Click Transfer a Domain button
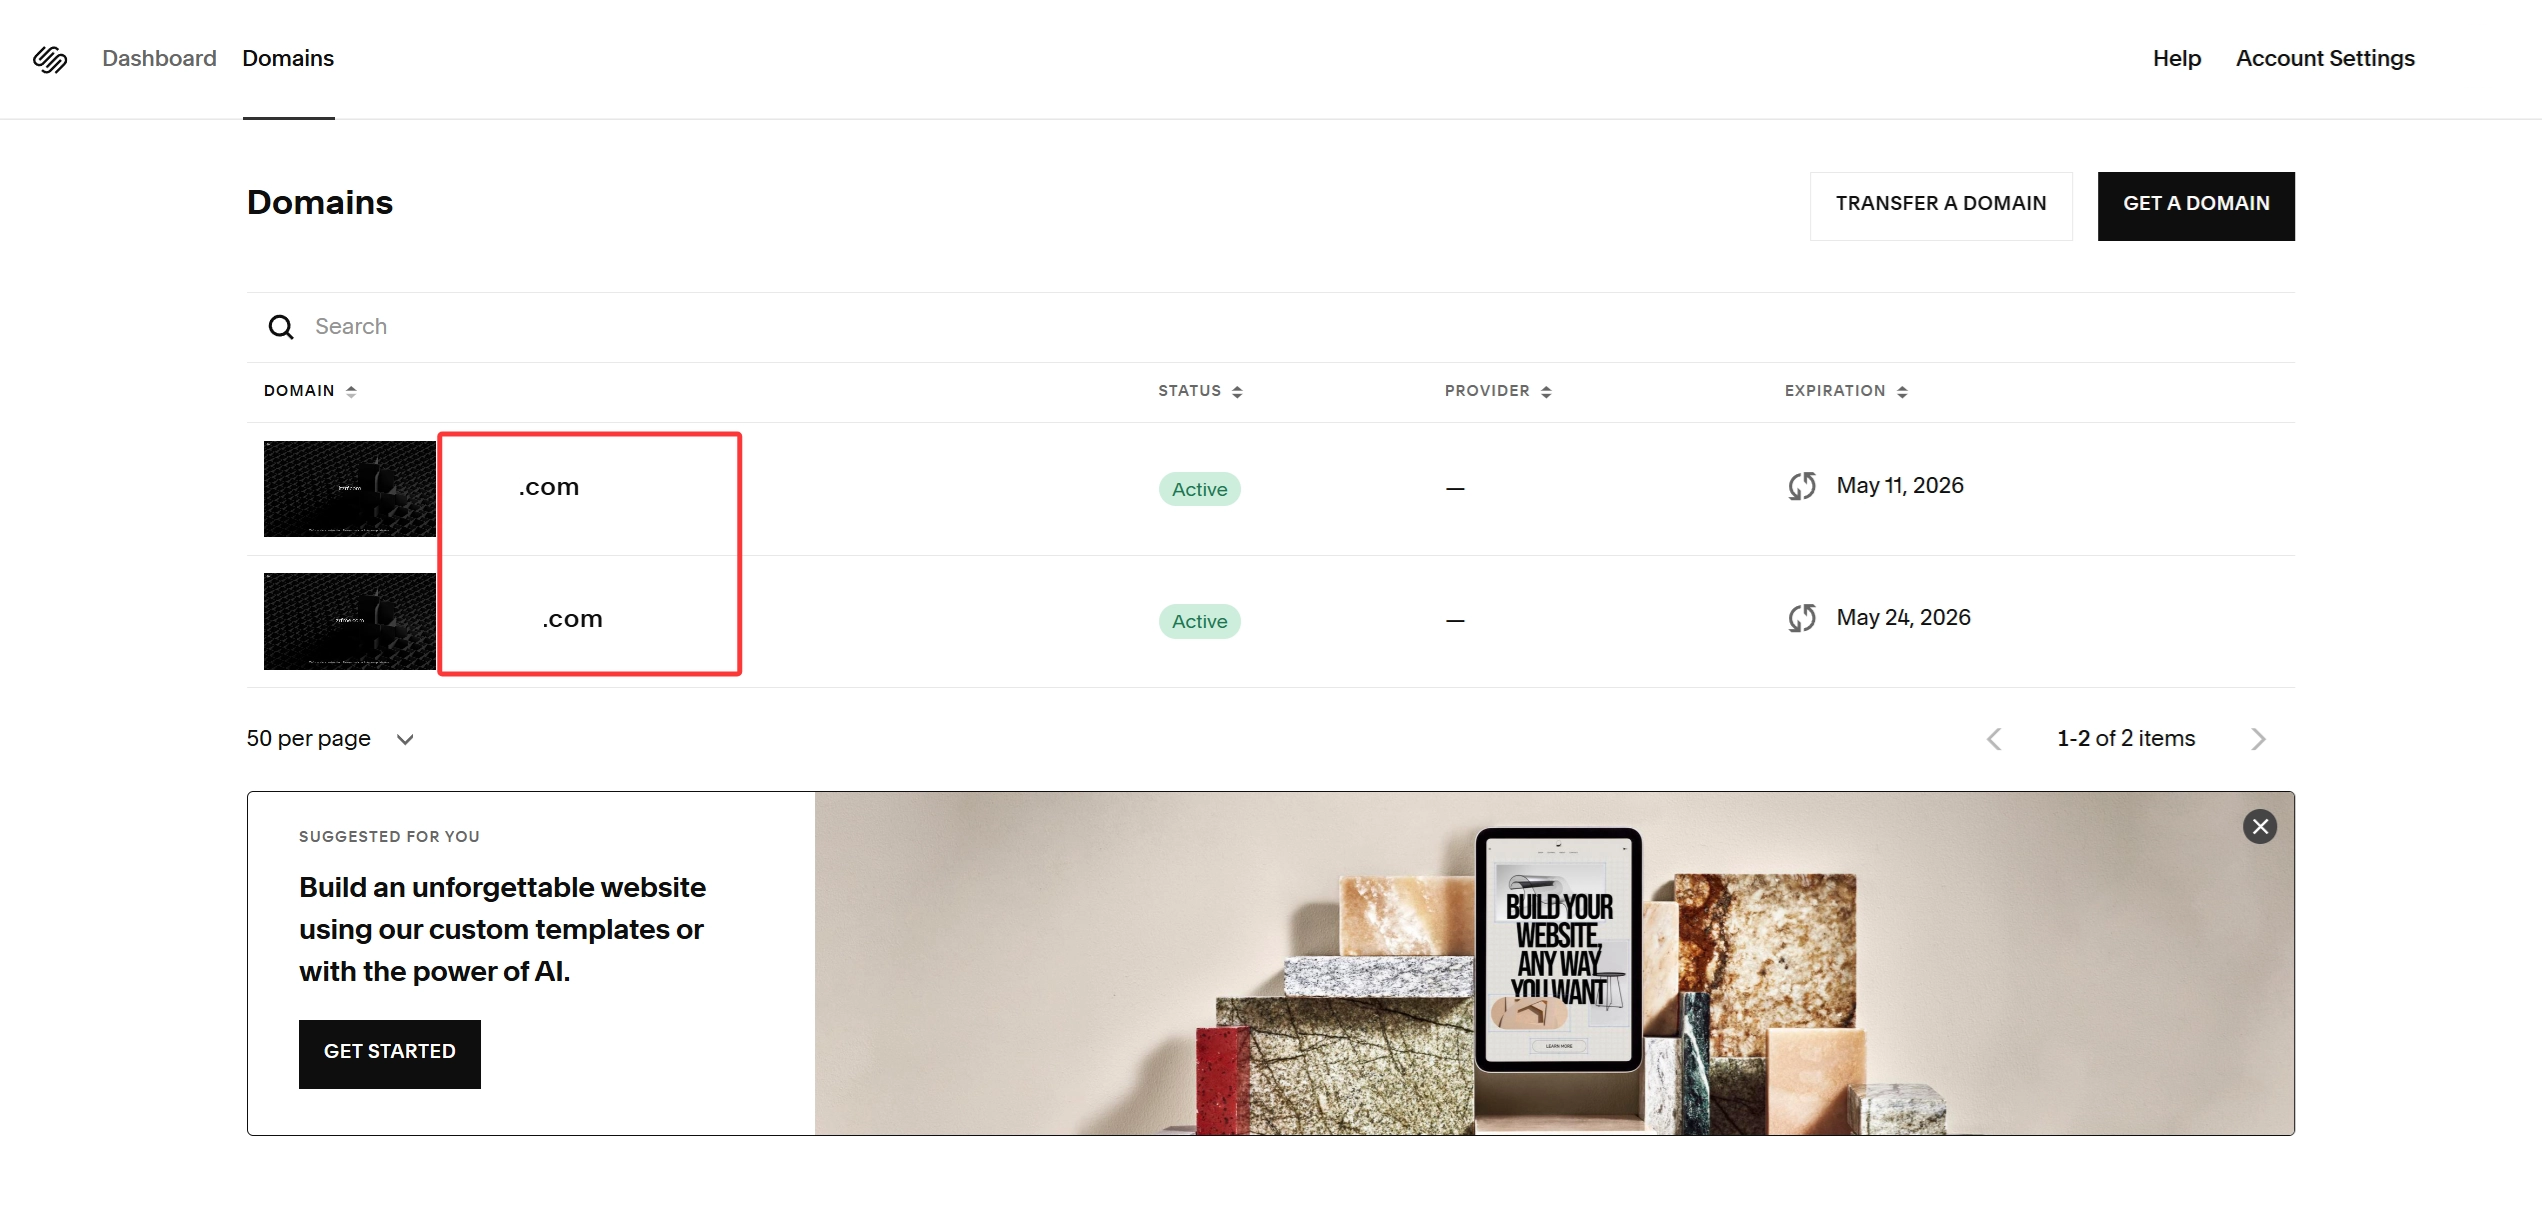2542x1227 pixels. (x=1940, y=204)
